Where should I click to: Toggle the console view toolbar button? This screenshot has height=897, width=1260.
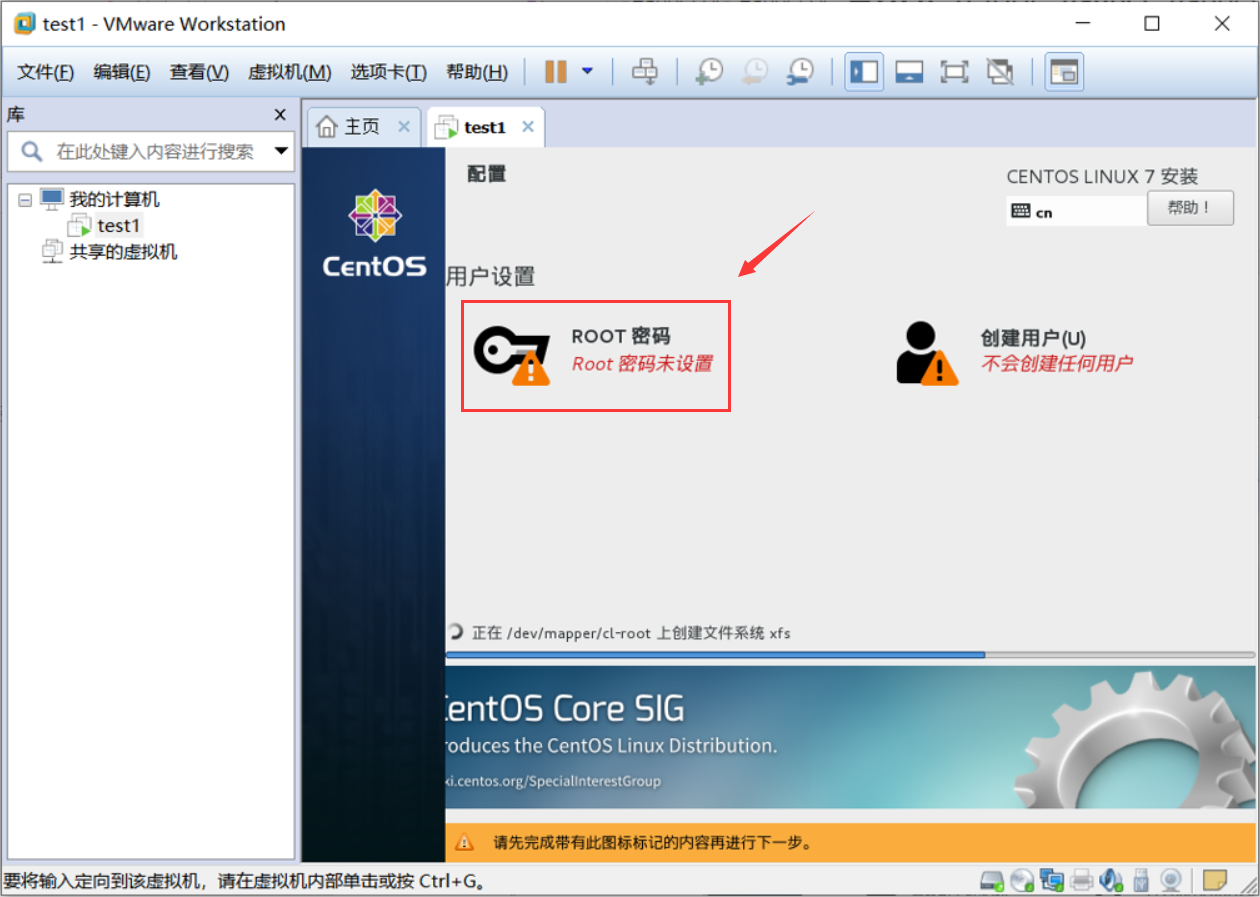pos(1064,72)
